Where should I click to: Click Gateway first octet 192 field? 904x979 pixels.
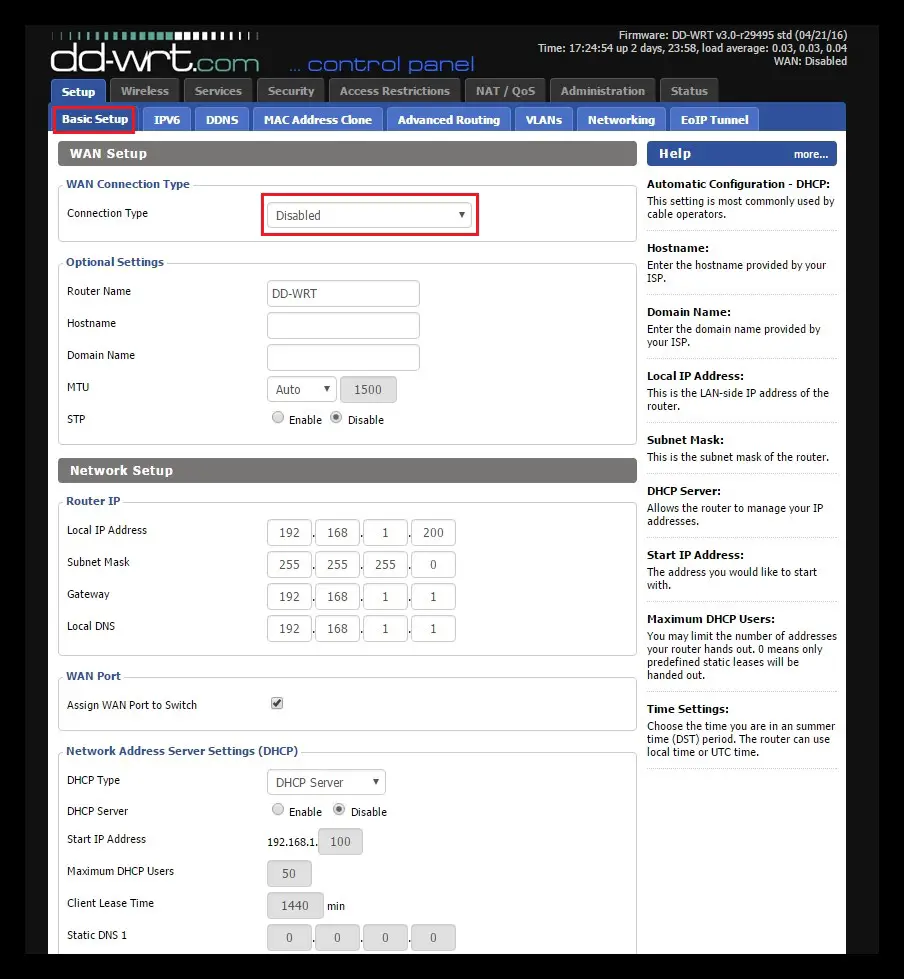289,596
